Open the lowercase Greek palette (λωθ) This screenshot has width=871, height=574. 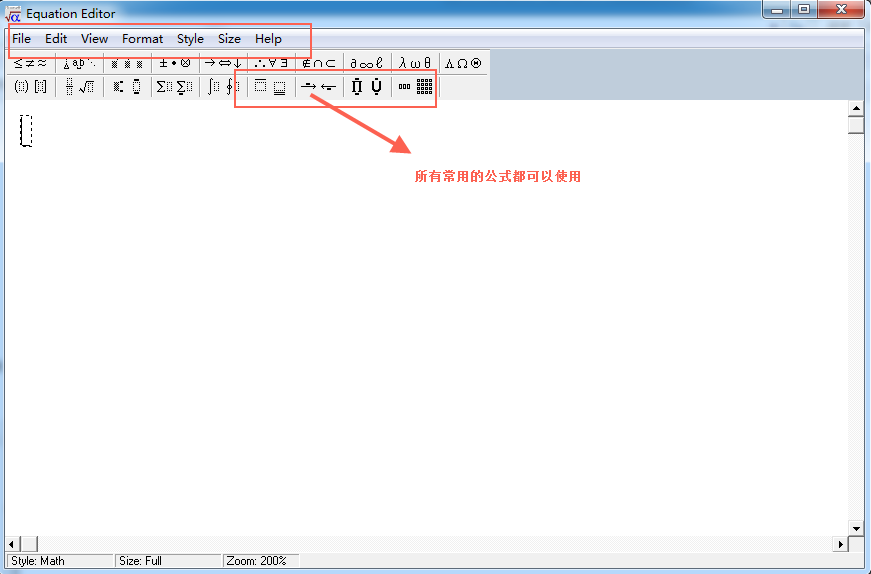414,63
